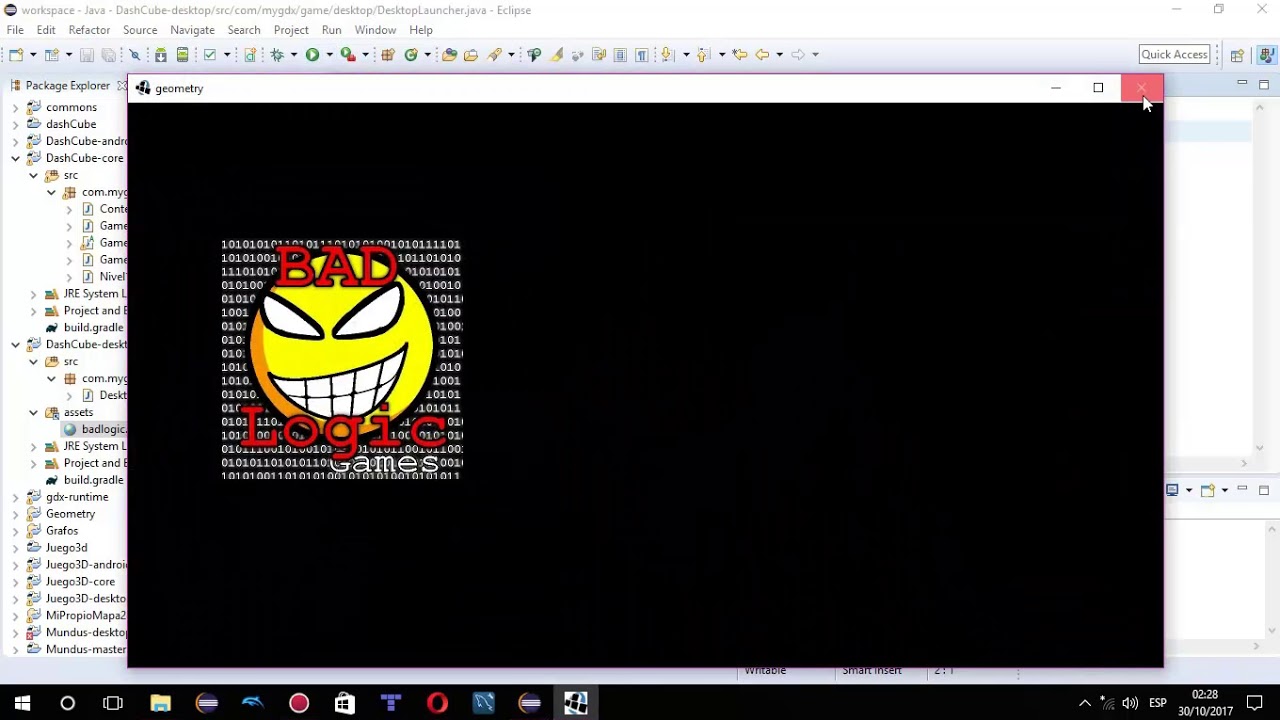Click the Last Edit Location arrow icon

[x=740, y=55]
